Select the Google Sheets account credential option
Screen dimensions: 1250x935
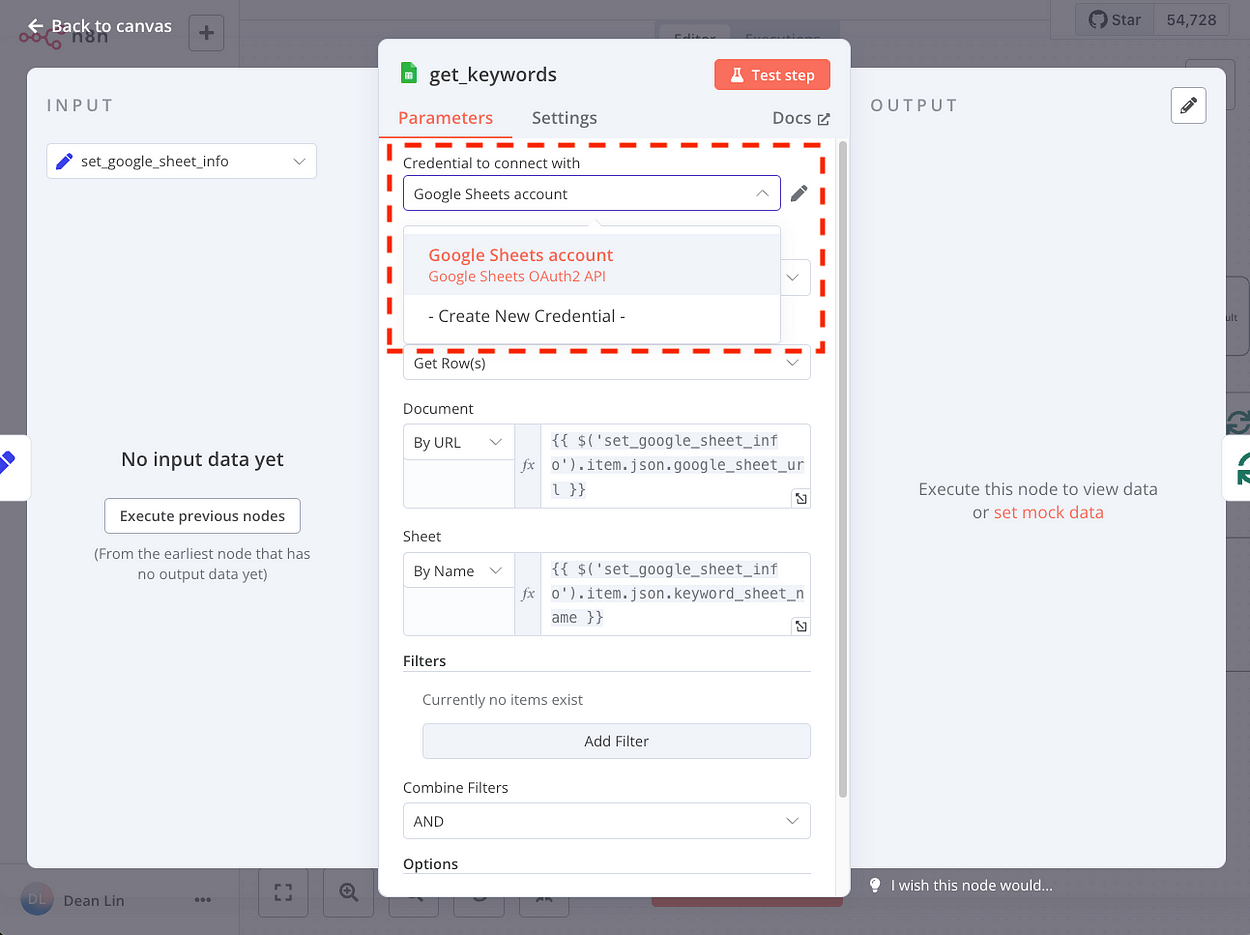[592, 265]
